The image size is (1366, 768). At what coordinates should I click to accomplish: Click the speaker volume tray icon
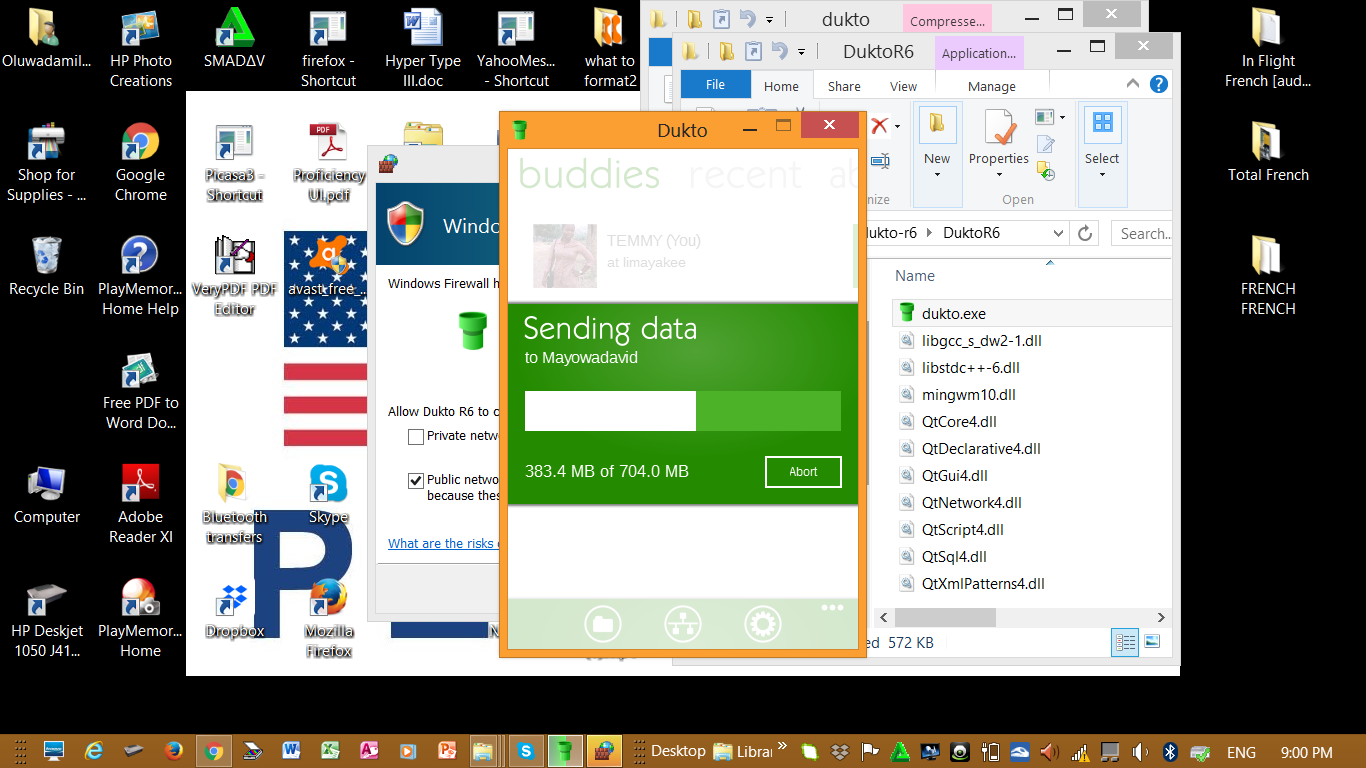[1140, 751]
